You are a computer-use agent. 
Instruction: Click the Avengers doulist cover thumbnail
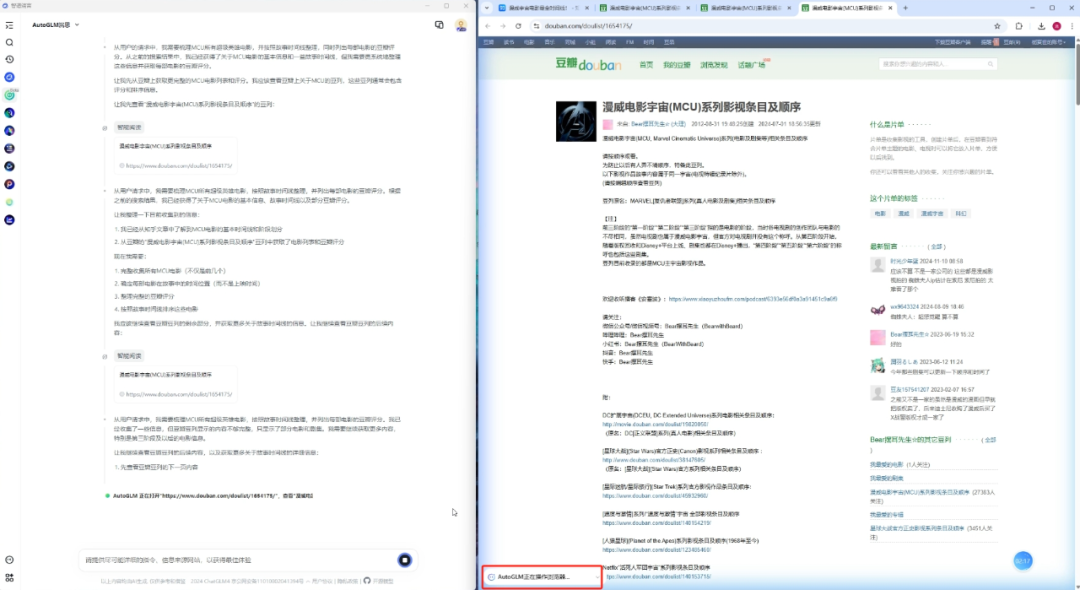[576, 121]
